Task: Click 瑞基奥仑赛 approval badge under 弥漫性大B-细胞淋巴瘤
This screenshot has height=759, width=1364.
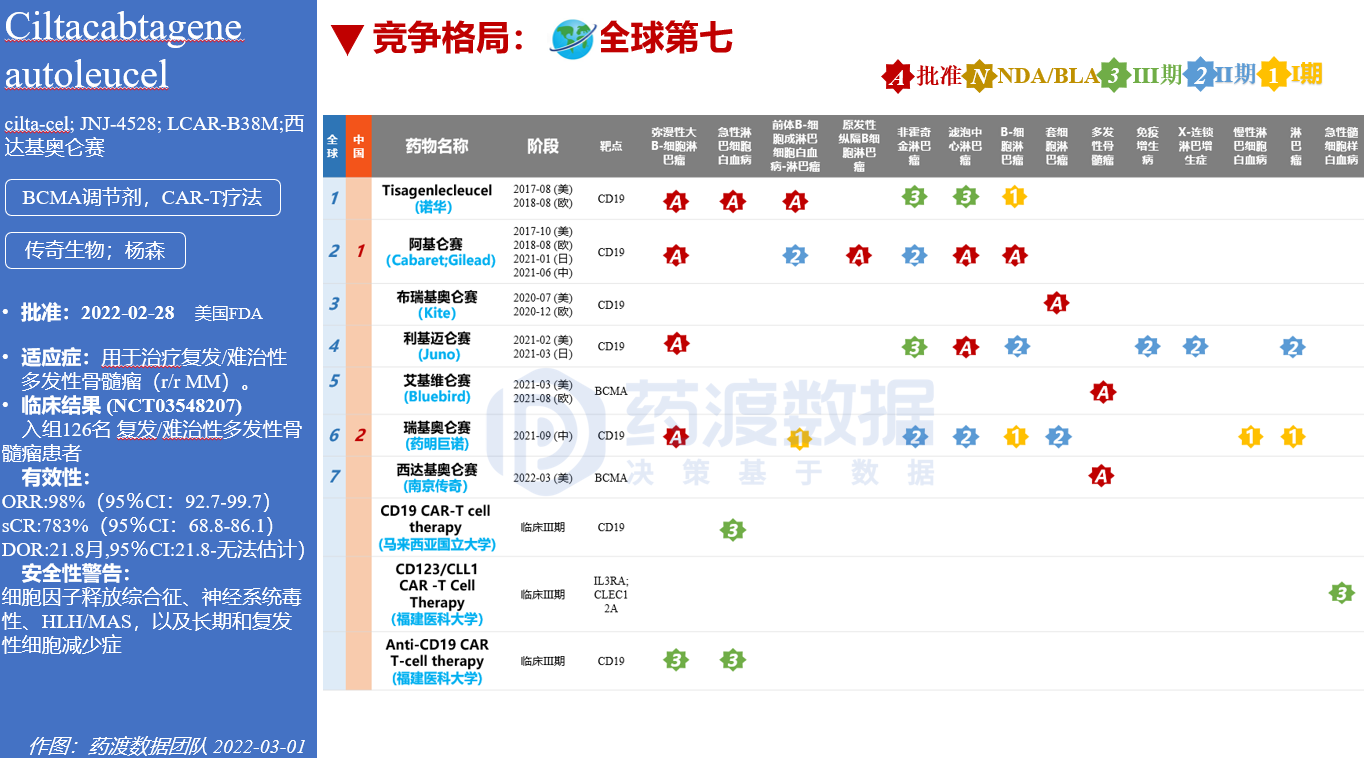Action: pyautogui.click(x=677, y=437)
